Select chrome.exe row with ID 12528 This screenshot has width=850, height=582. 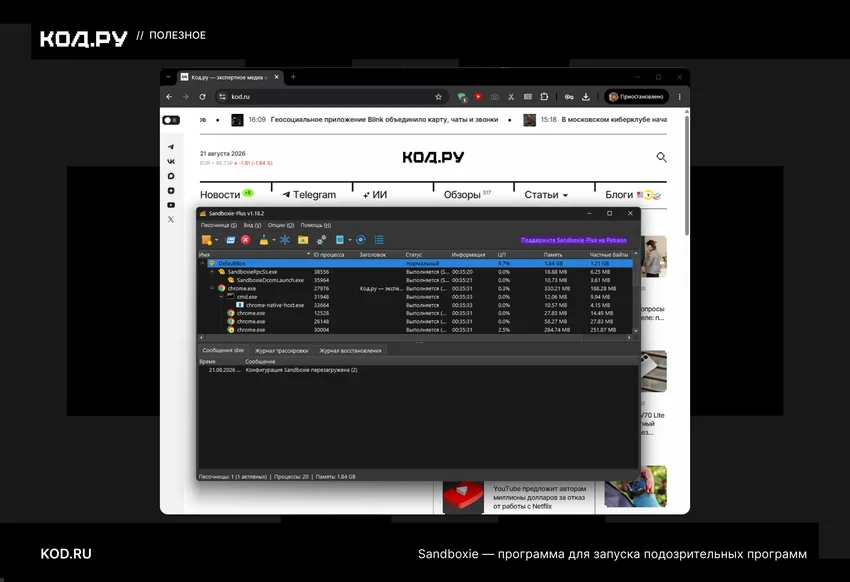pyautogui.click(x=415, y=313)
